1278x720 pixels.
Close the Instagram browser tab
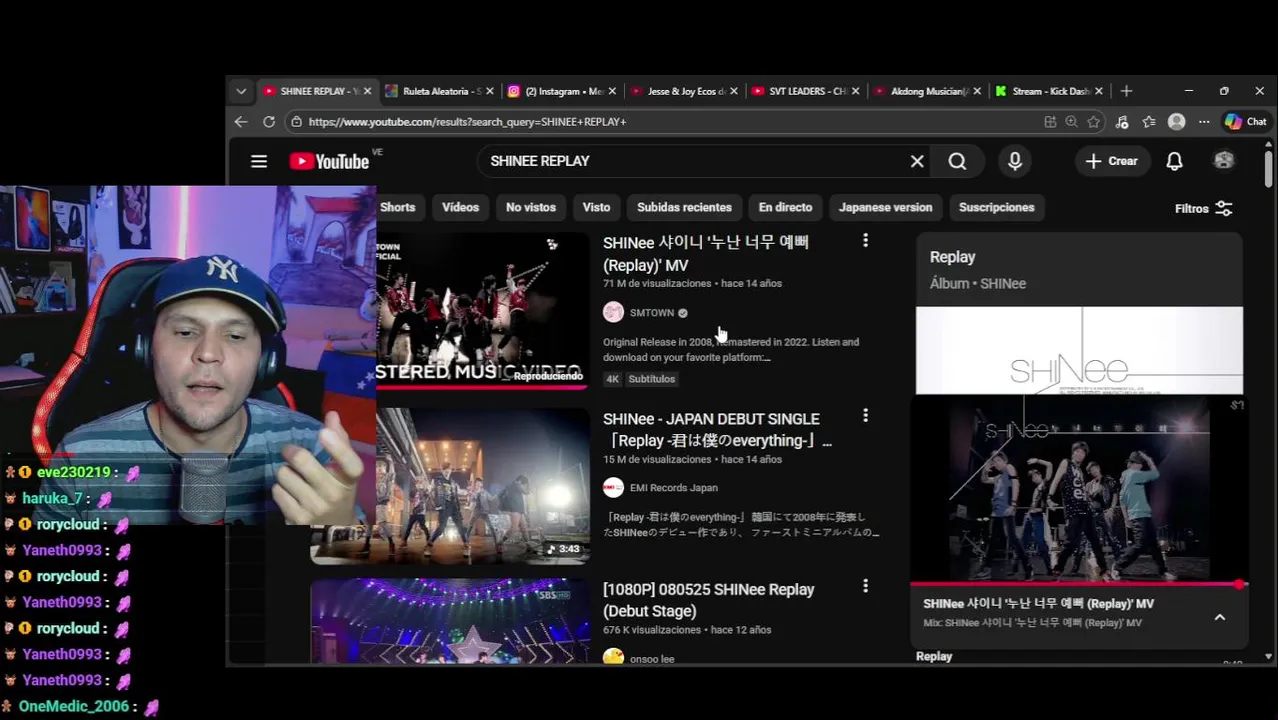coord(612,91)
